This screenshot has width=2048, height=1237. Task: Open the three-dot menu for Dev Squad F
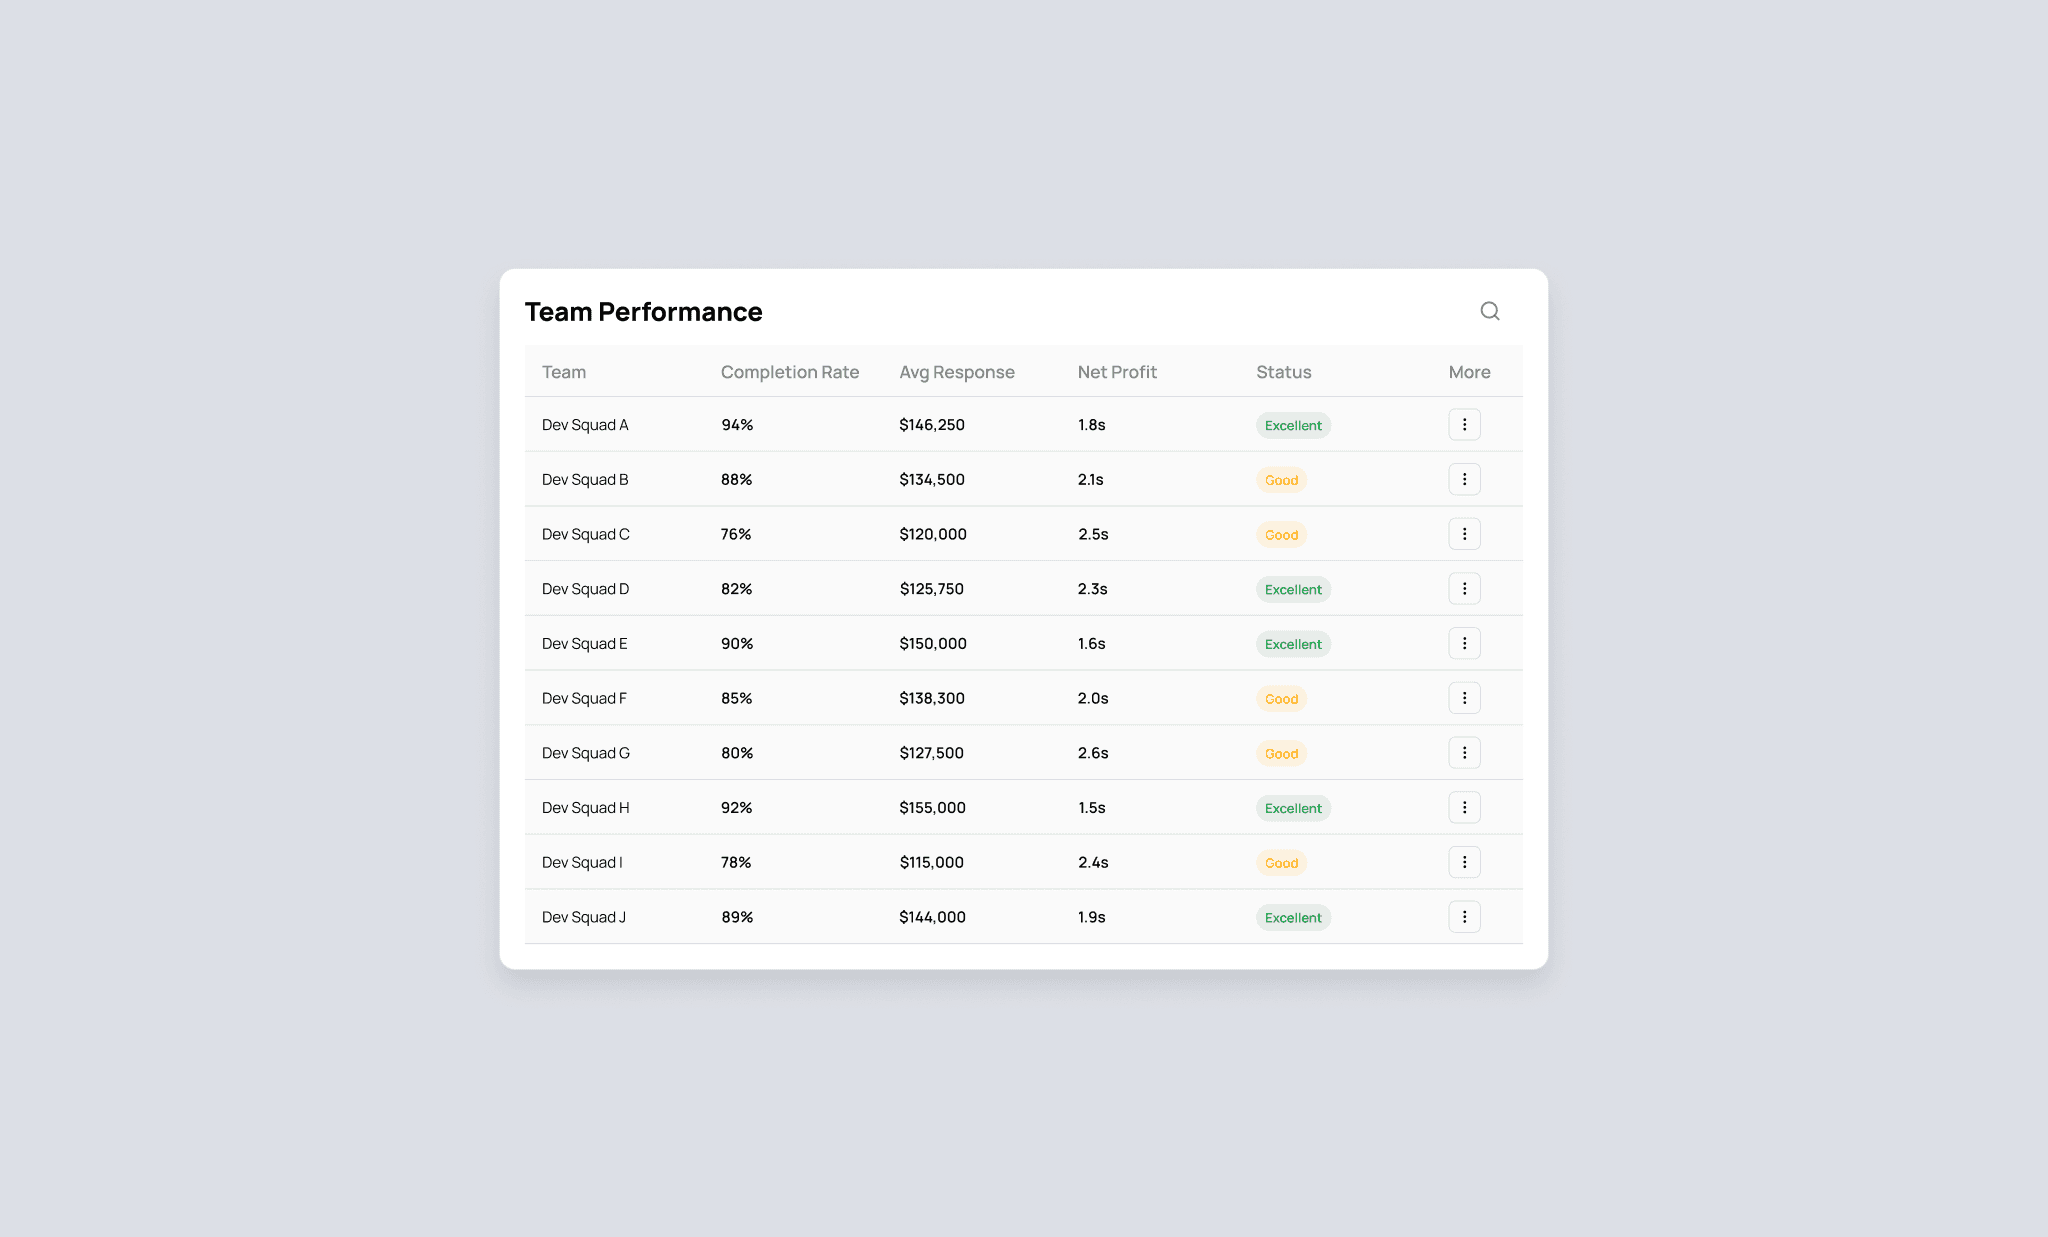1464,698
